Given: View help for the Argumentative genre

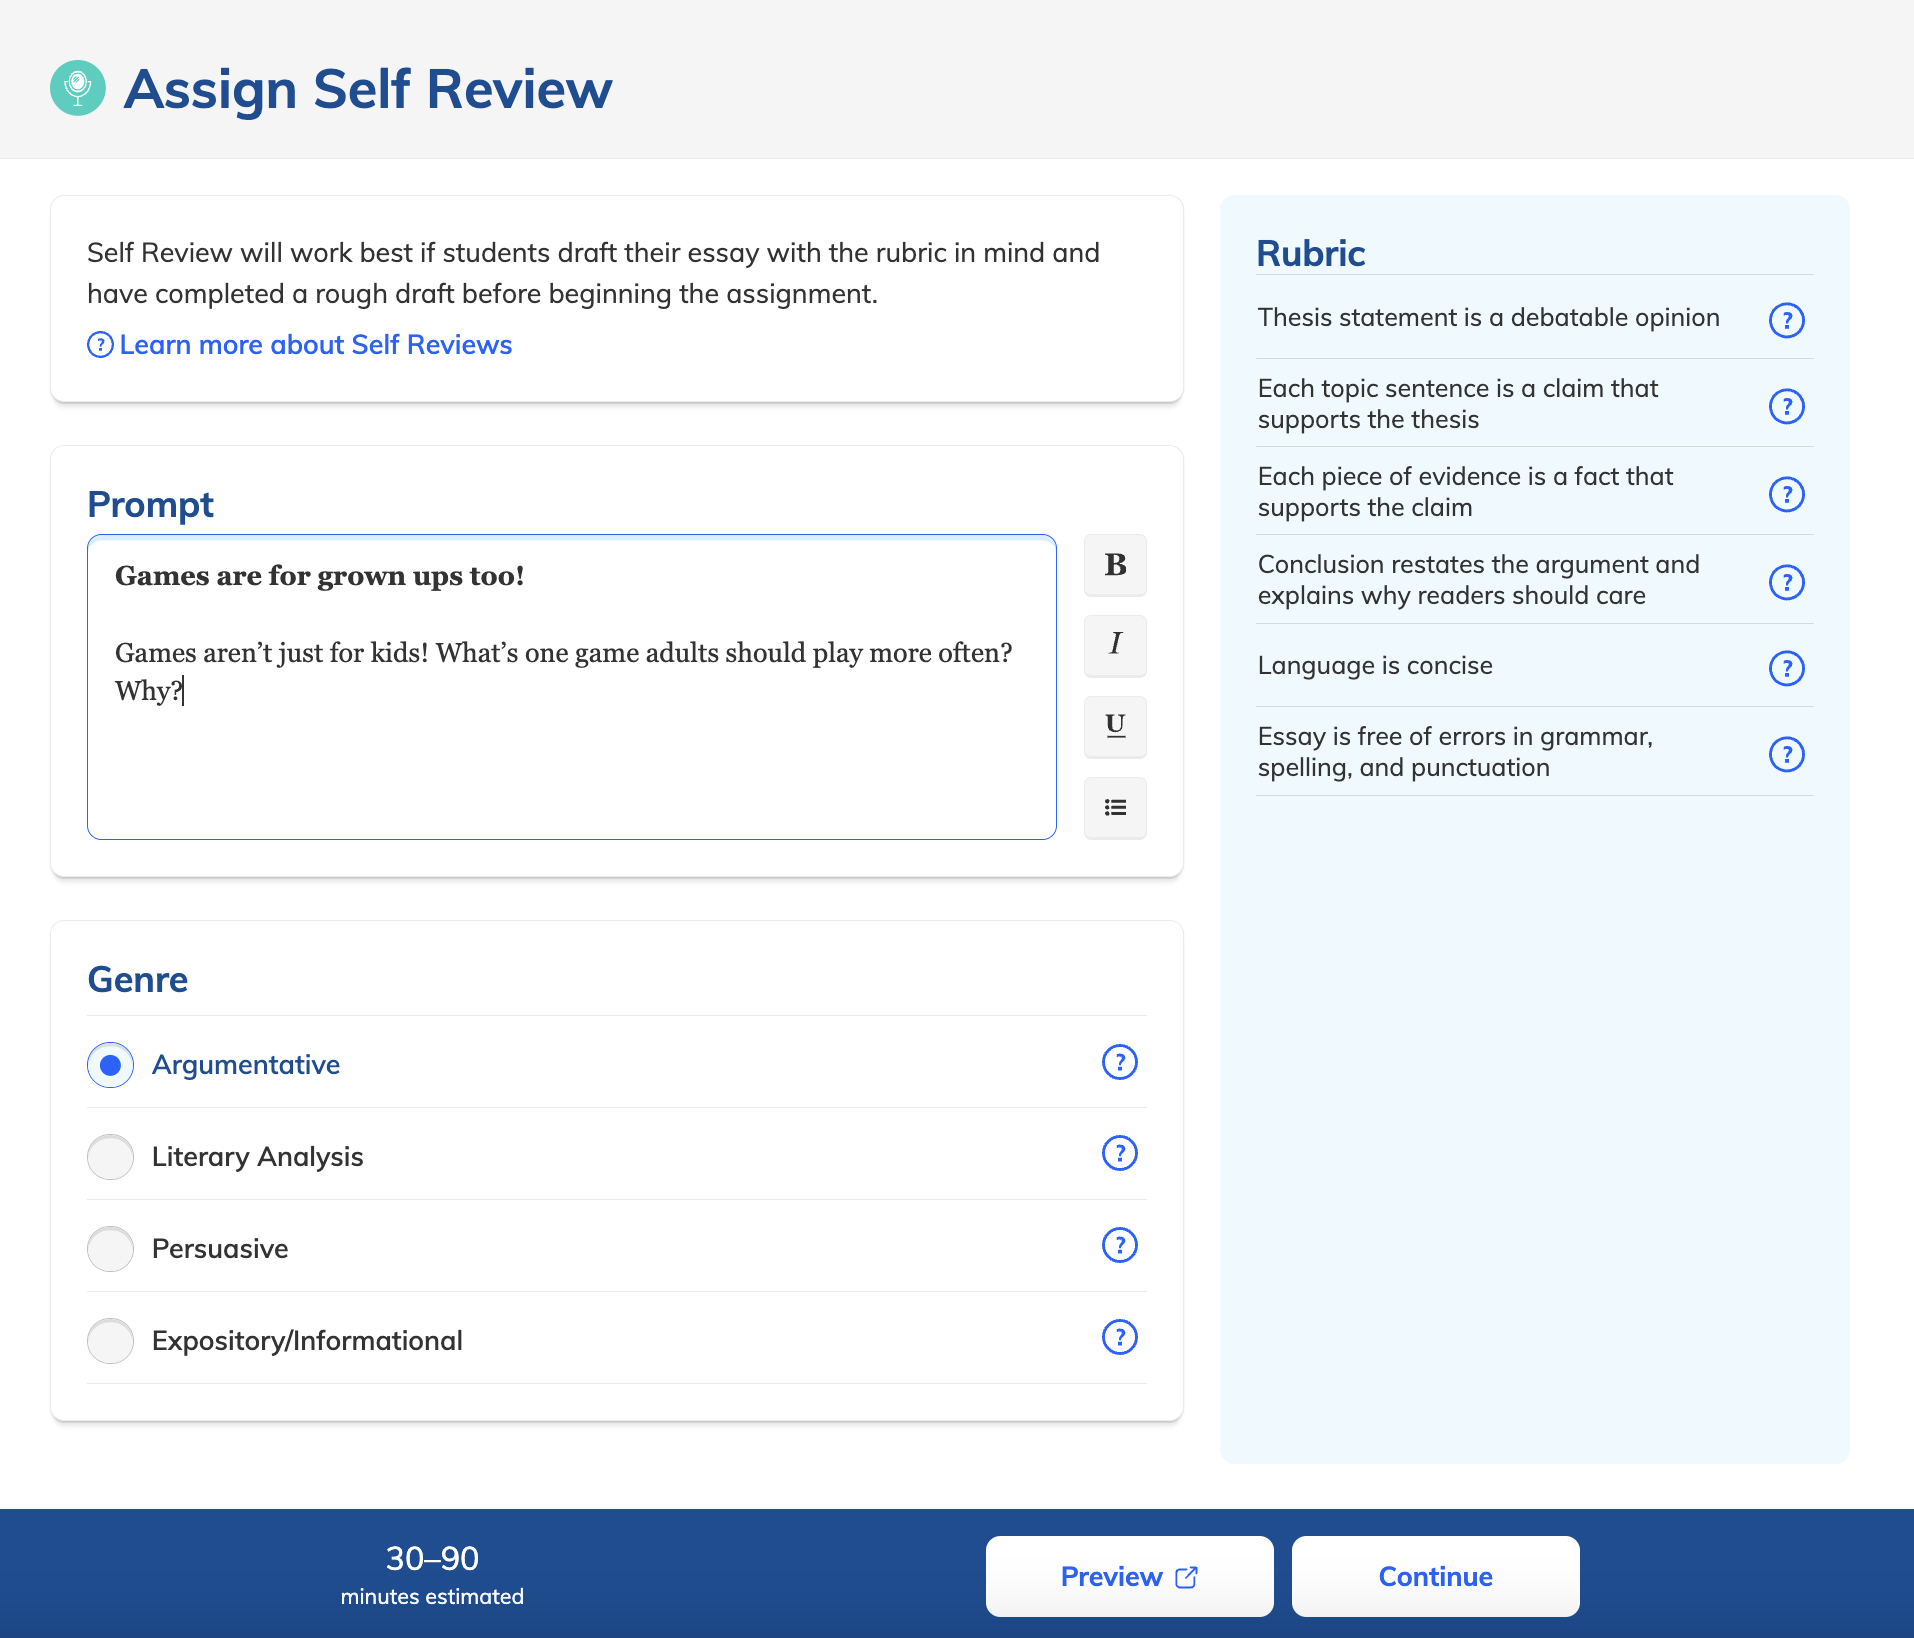Looking at the screenshot, I should [1120, 1063].
